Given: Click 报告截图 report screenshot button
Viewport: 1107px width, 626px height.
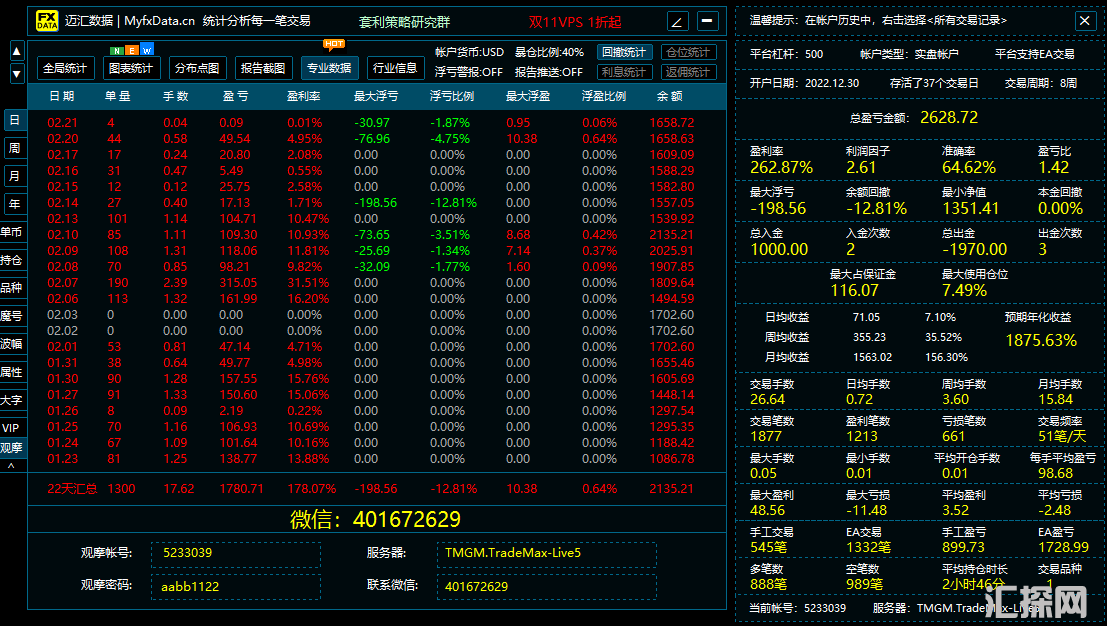Looking at the screenshot, I should 264,68.
